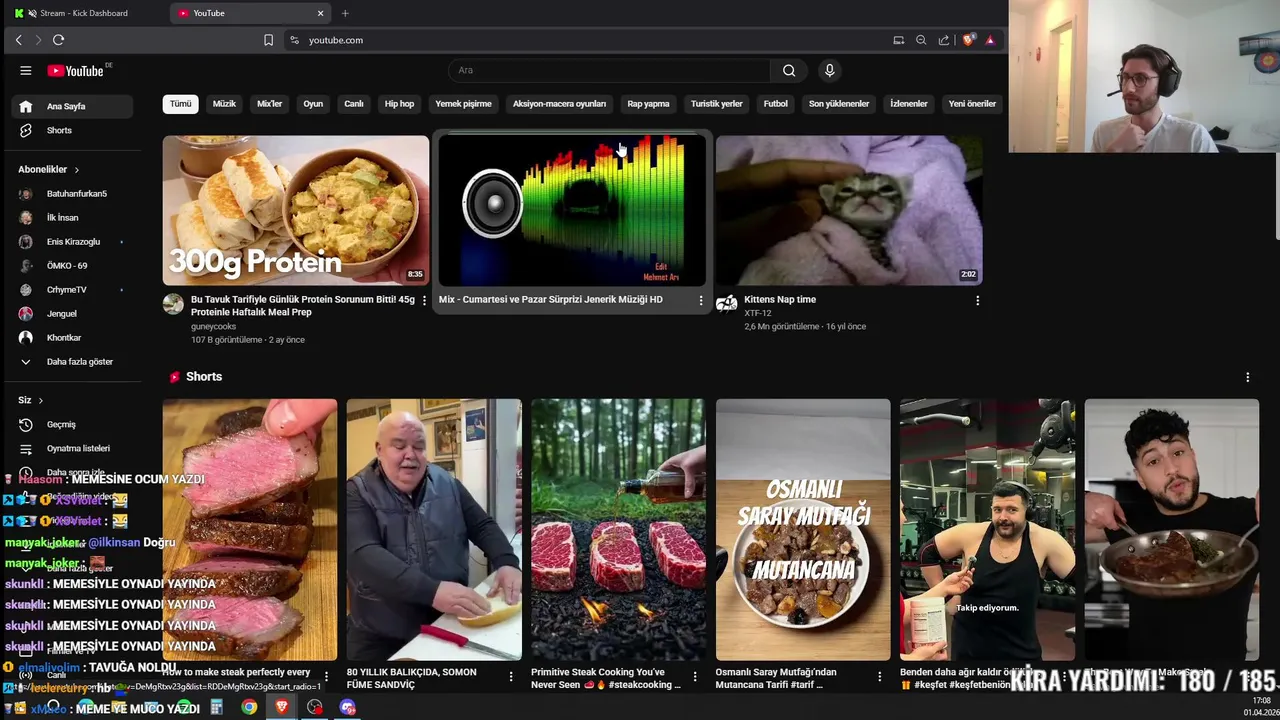Open options for 80 YILLIK BALIKÇIDA short
1280x720 pixels.
[x=510, y=677]
